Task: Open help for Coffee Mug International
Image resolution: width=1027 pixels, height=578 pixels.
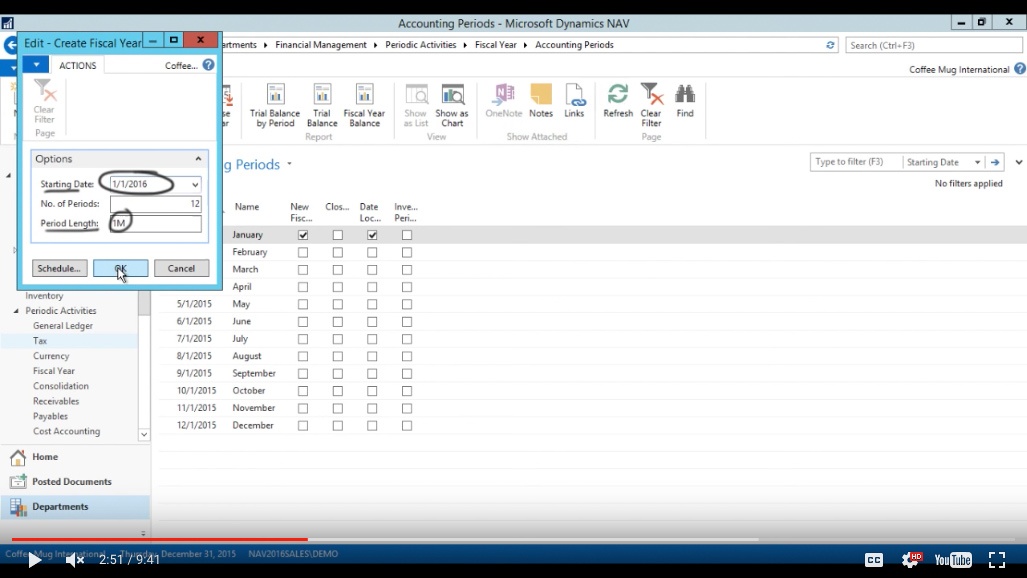Action: tap(1020, 69)
